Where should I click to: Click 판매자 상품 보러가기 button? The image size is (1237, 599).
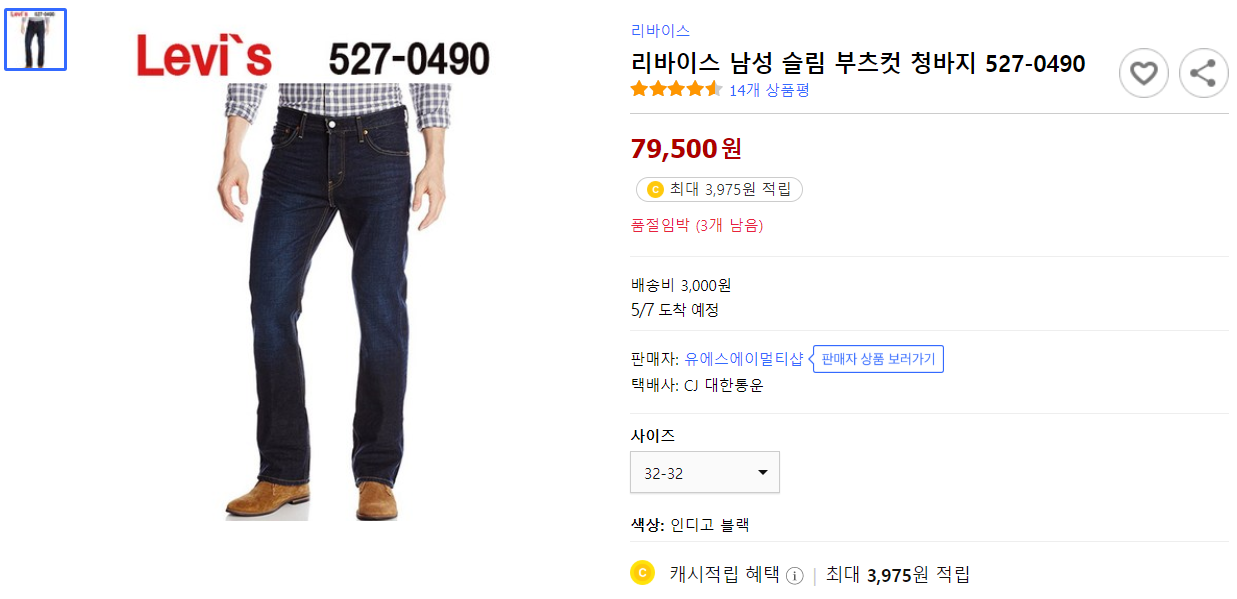[877, 359]
